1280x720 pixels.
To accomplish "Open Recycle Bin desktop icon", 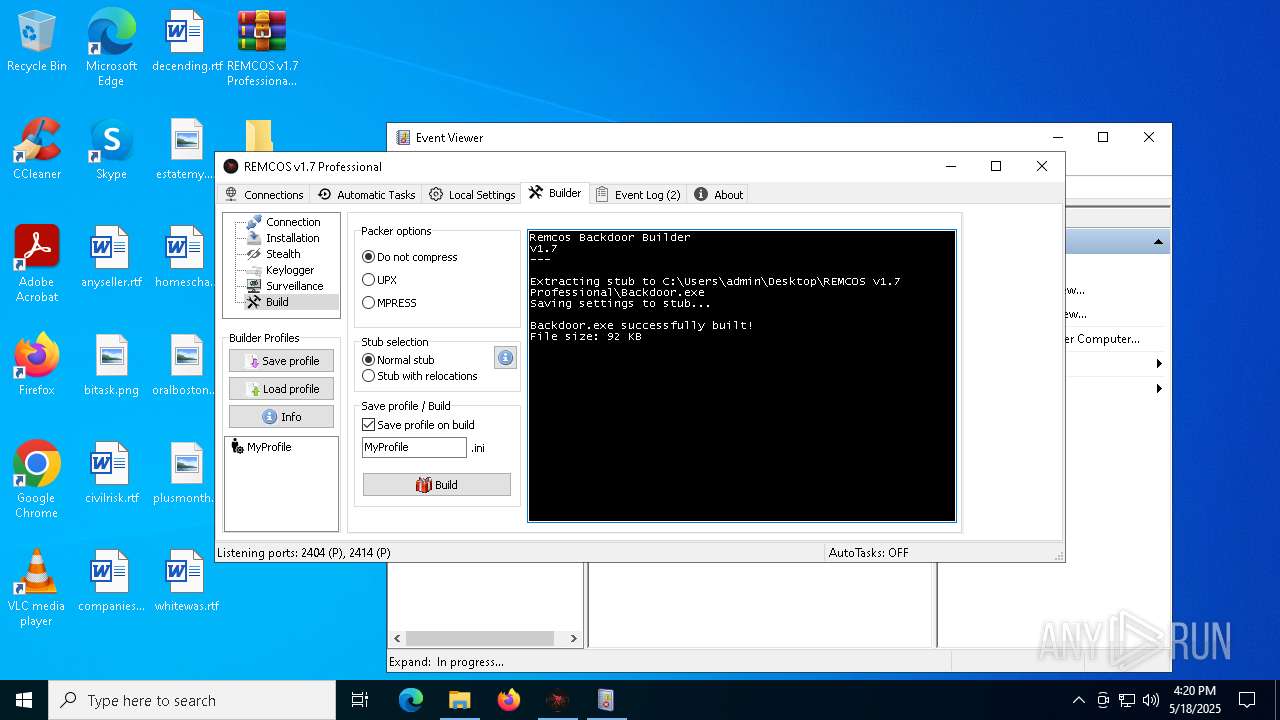I will click(37, 42).
